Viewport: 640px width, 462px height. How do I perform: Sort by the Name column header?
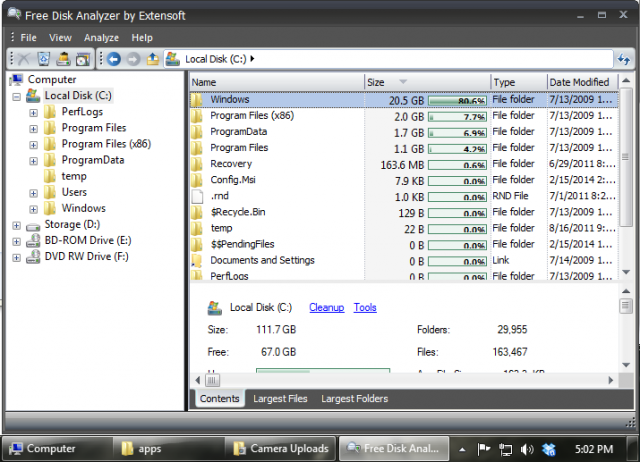(x=277, y=82)
